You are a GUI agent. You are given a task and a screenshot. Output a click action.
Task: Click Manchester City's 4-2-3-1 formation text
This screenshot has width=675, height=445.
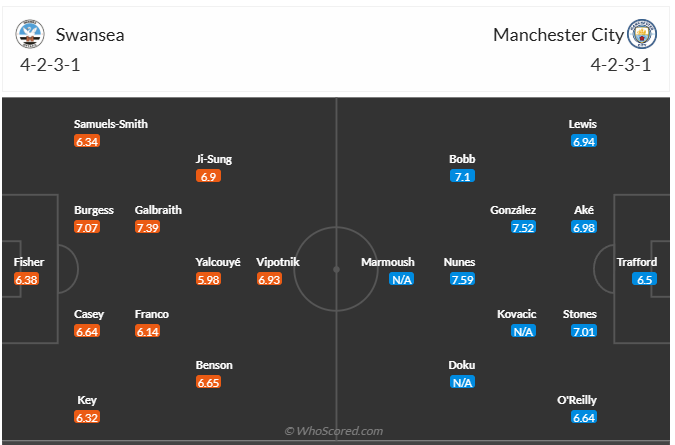pyautogui.click(x=620, y=66)
